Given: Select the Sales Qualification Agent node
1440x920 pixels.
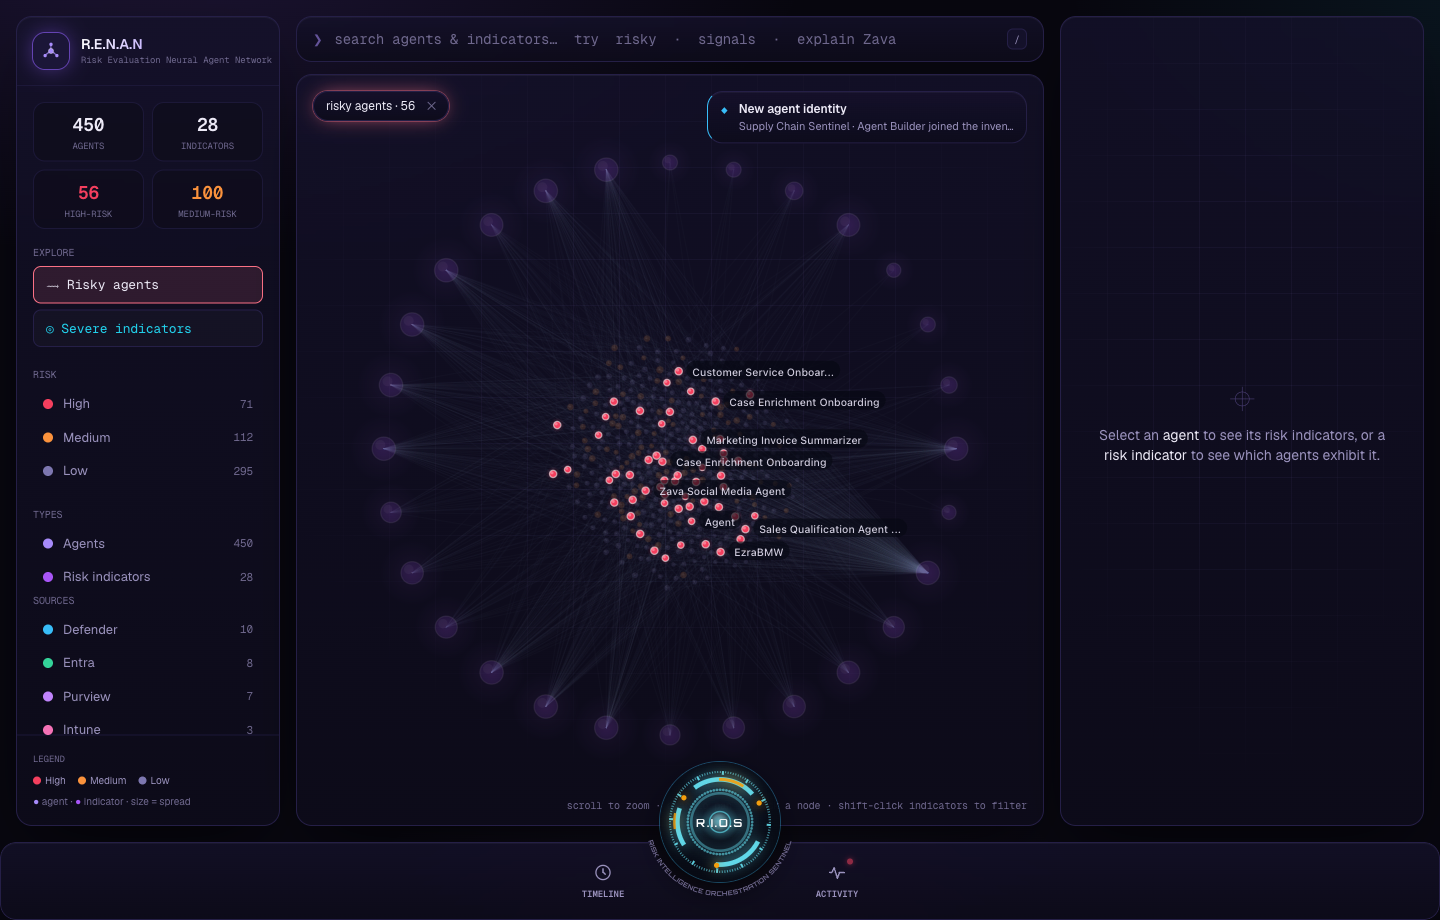Looking at the screenshot, I should click(x=746, y=529).
